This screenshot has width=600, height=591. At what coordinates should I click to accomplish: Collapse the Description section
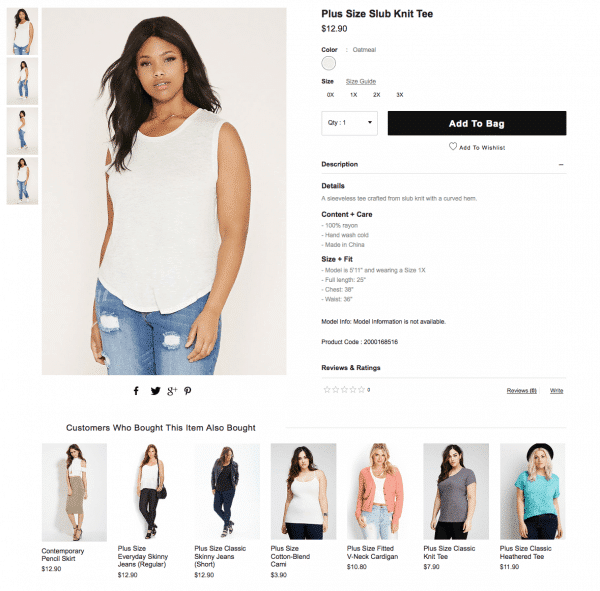pos(561,165)
